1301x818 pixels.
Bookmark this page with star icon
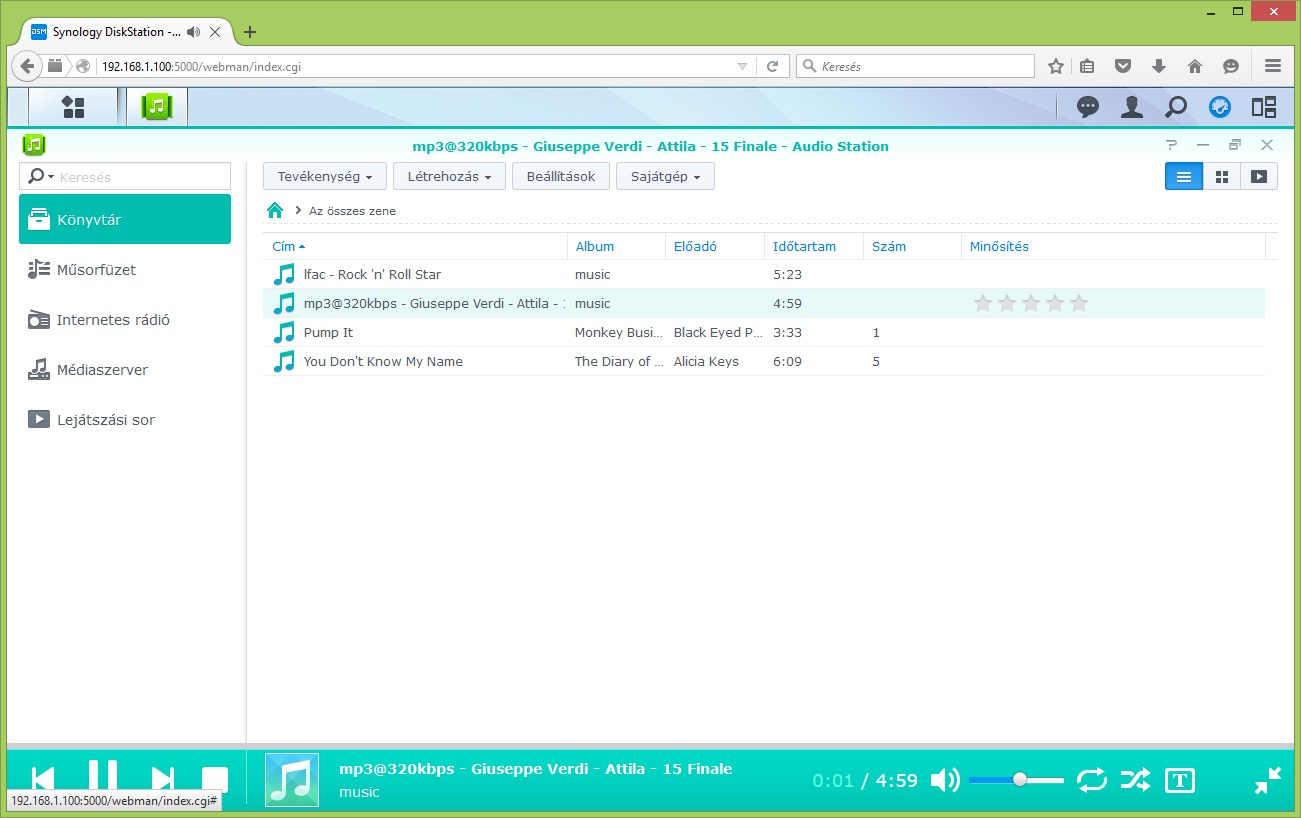click(1055, 66)
